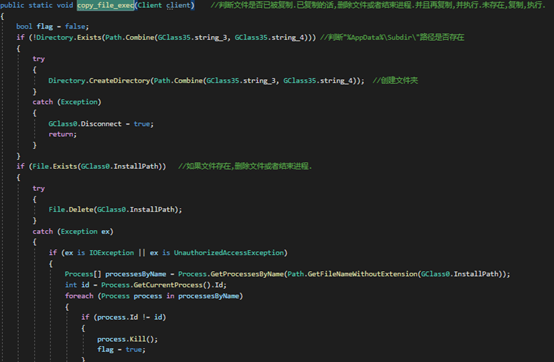The height and width of the screenshot is (362, 554).
Task: Click 'catch (Exception ex)' line
Action: coord(73,231)
